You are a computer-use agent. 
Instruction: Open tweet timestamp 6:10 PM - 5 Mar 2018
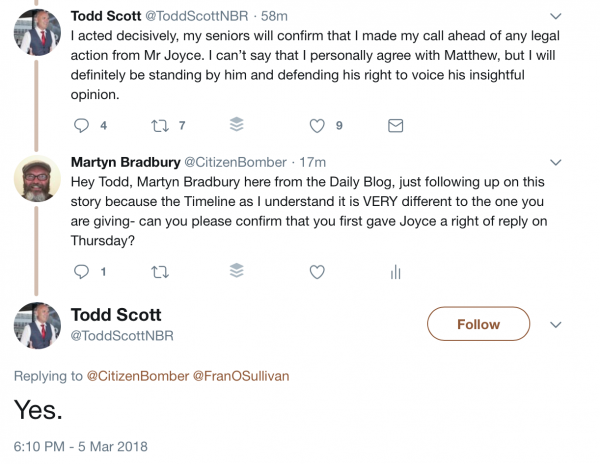(80, 444)
